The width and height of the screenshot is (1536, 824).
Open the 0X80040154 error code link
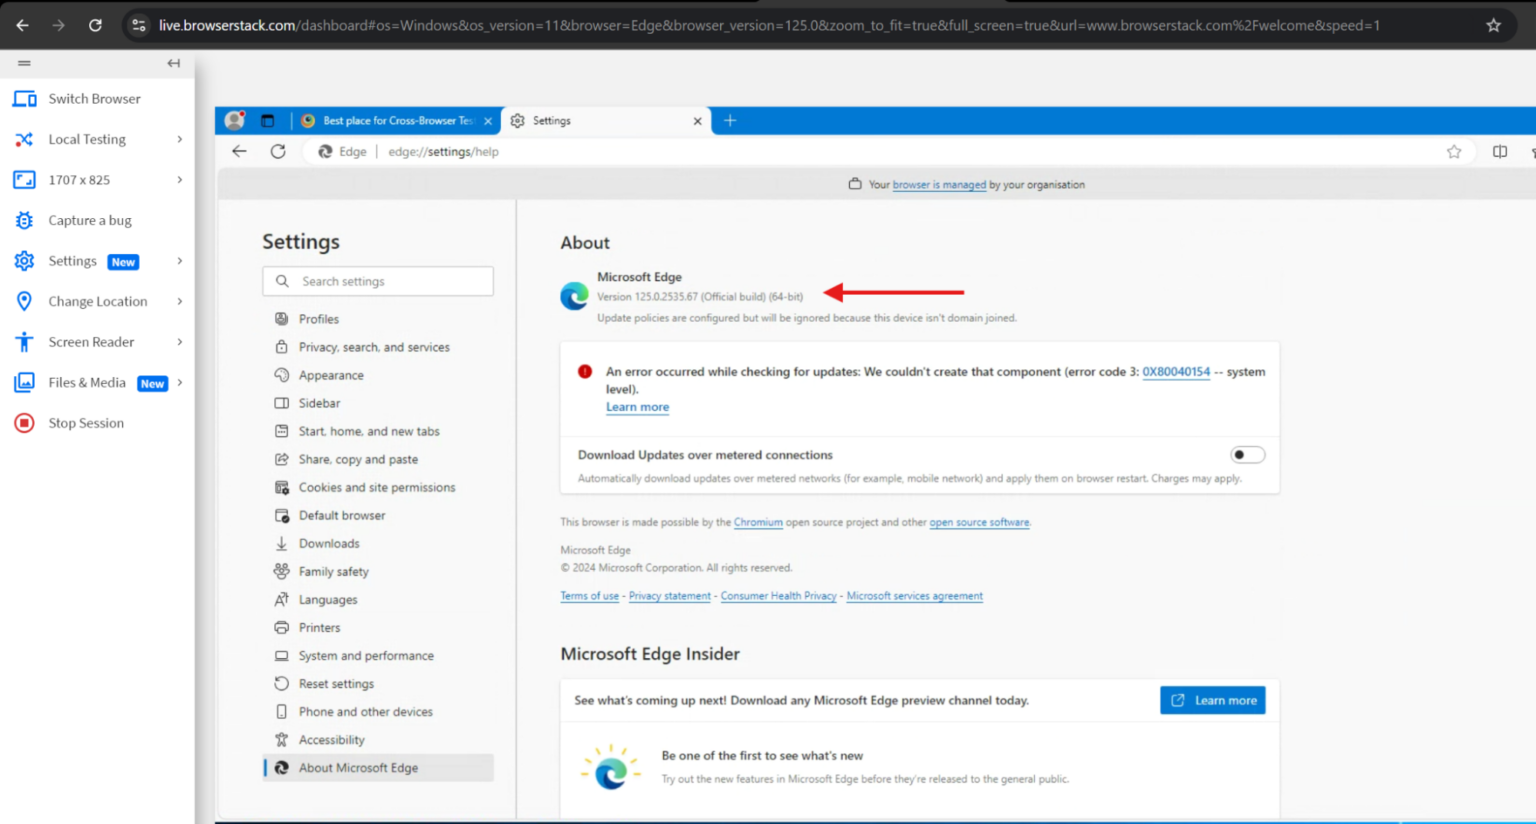[x=1176, y=371]
